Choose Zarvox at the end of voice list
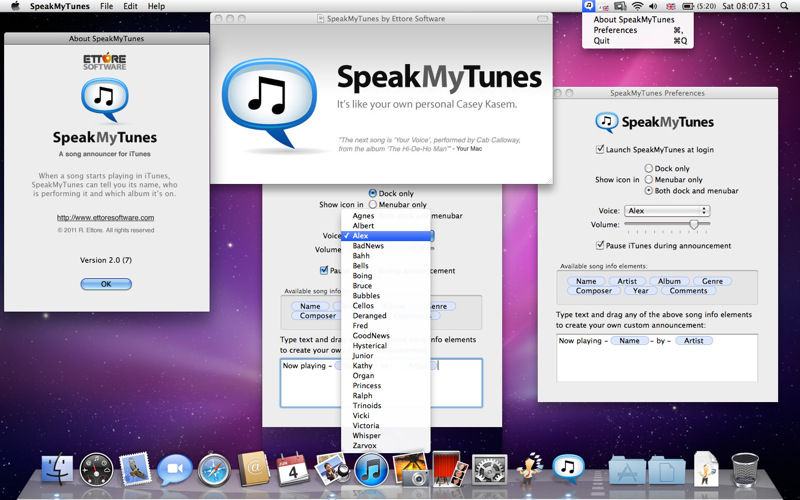 (386, 445)
